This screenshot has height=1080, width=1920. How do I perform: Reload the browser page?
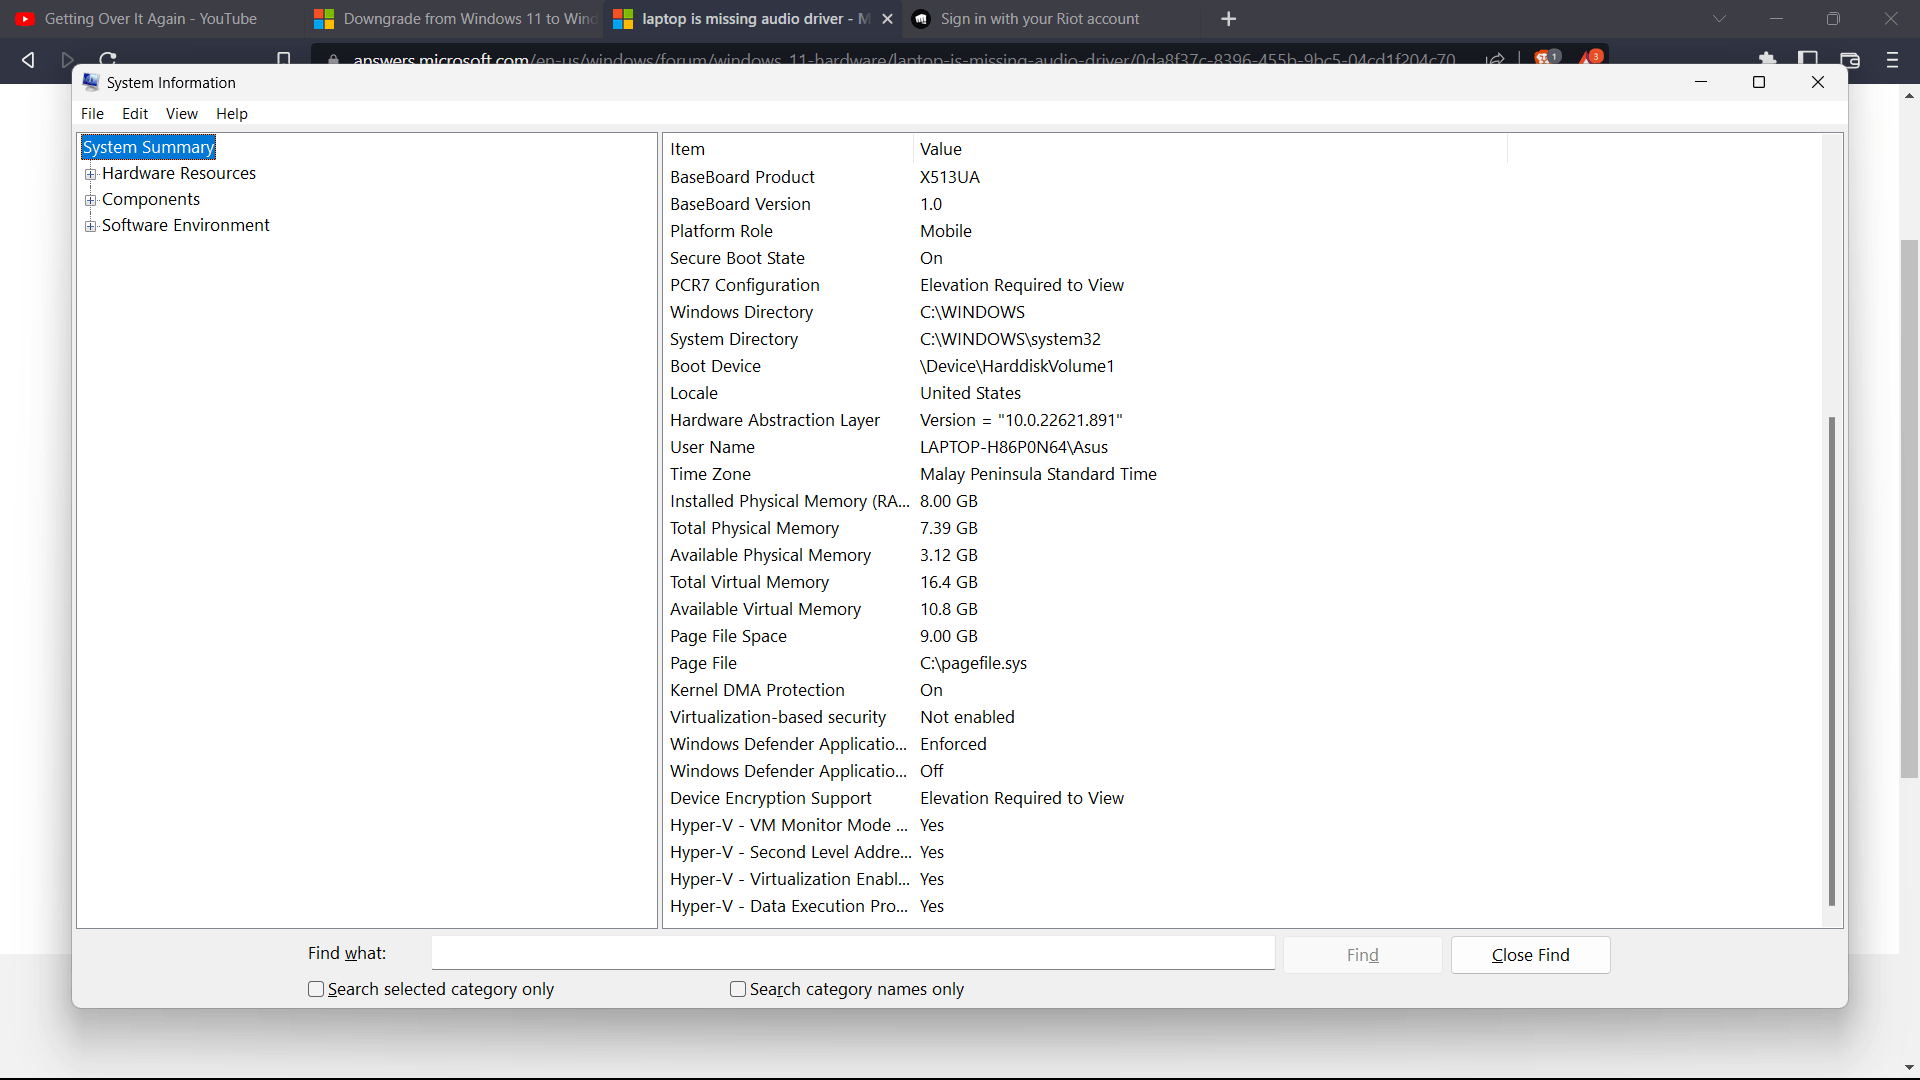tap(108, 59)
